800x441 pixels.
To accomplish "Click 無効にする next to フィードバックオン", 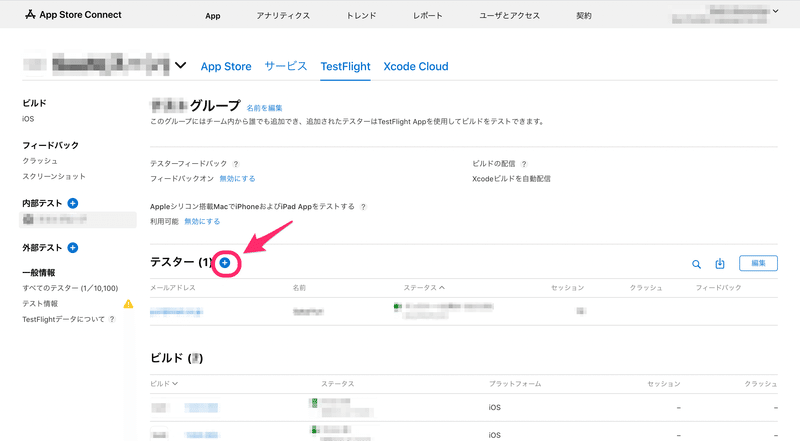I will pyautogui.click(x=237, y=179).
